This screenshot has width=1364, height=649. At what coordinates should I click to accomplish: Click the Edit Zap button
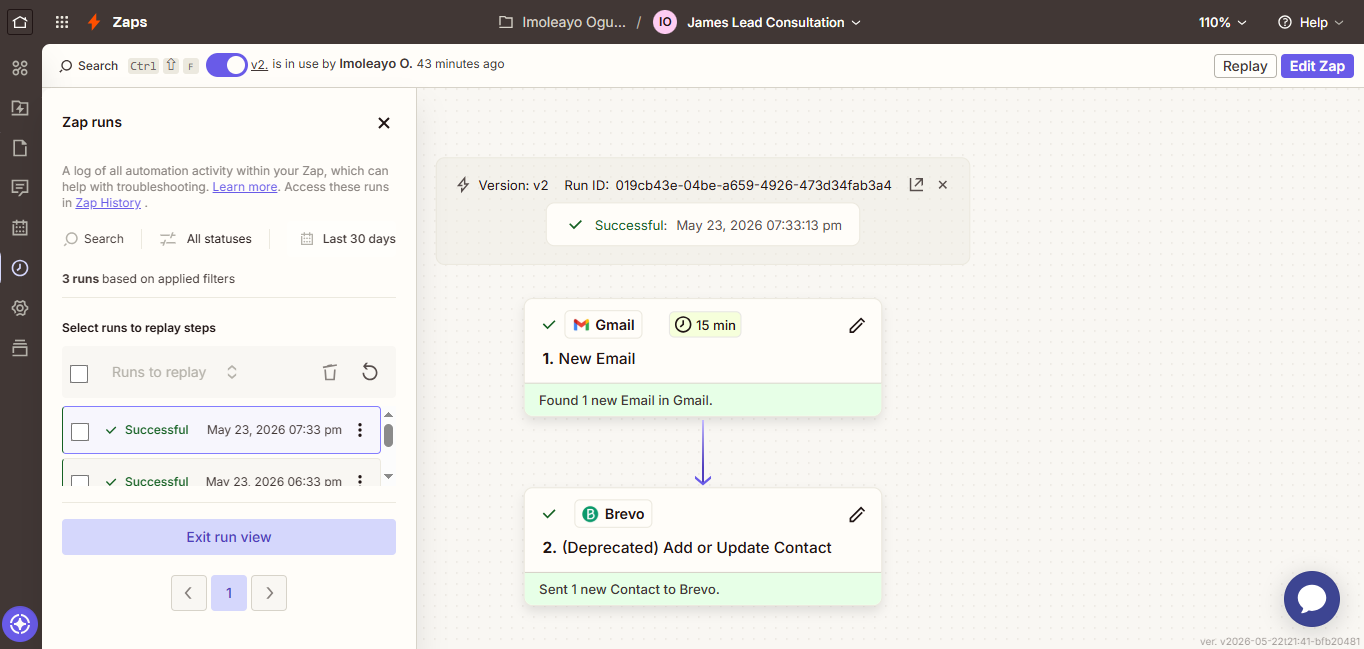pyautogui.click(x=1317, y=66)
